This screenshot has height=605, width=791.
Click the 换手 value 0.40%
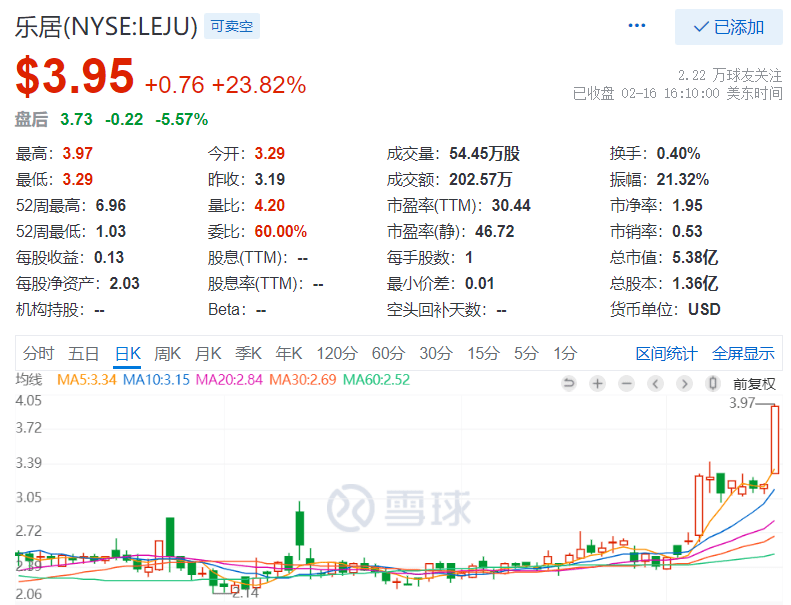point(678,153)
